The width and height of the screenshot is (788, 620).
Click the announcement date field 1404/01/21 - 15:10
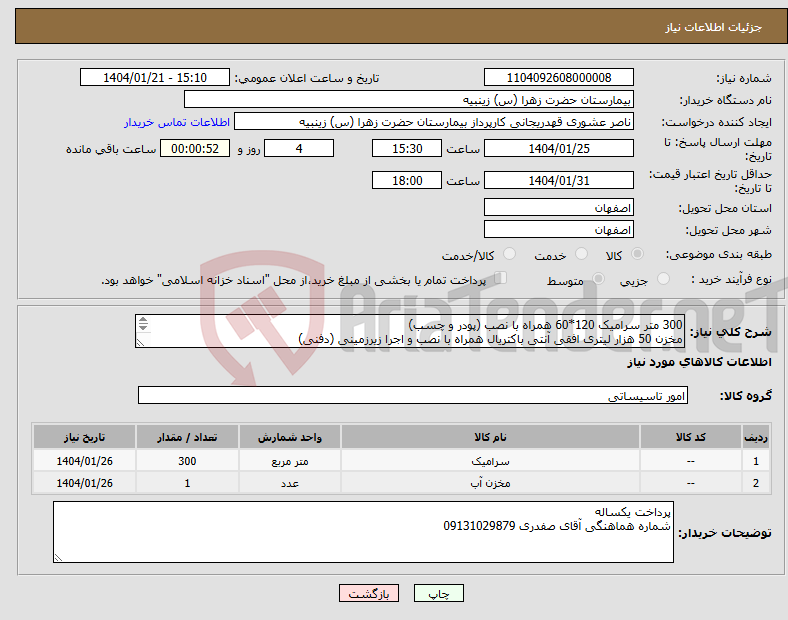click(155, 77)
